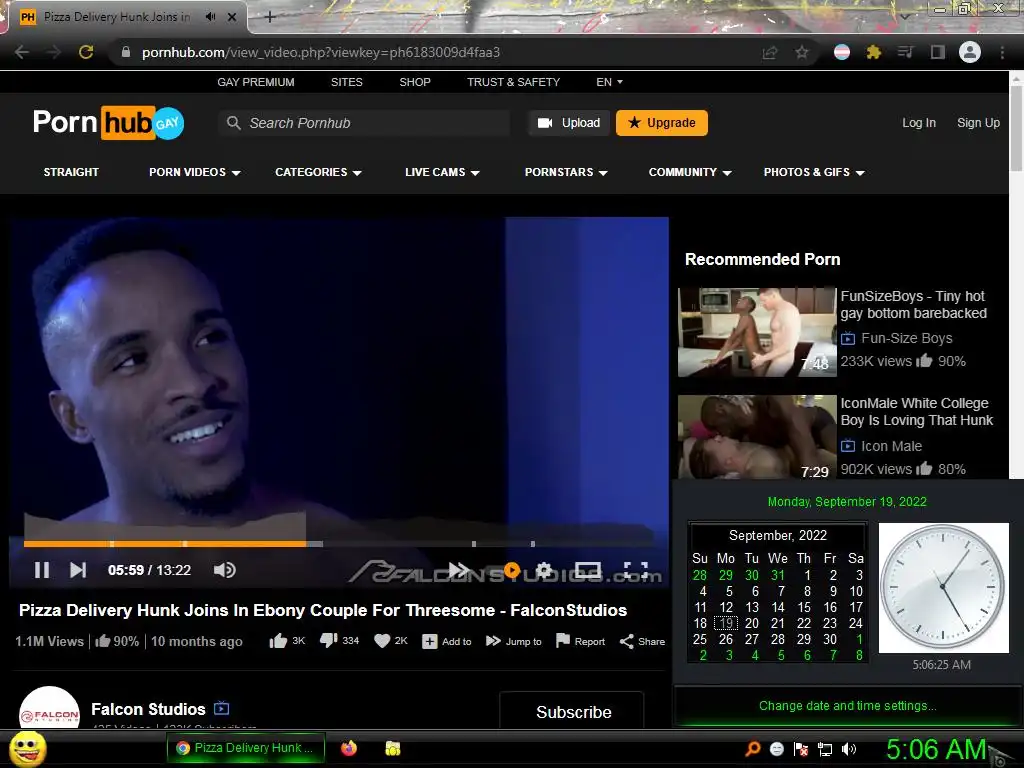This screenshot has height=768, width=1024.
Task: Click the Upload button
Action: (x=569, y=123)
